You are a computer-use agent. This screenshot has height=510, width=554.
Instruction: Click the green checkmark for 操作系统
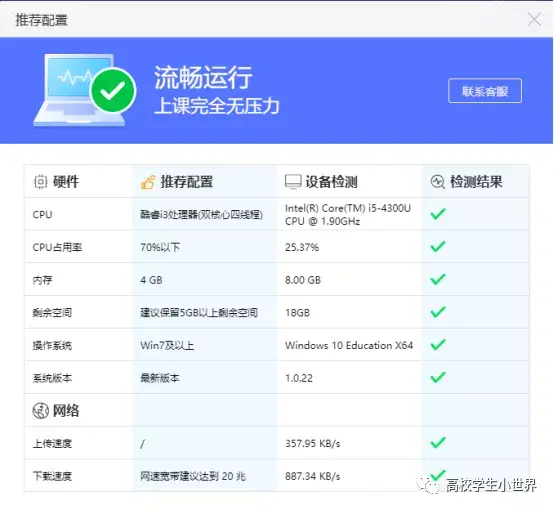click(438, 344)
